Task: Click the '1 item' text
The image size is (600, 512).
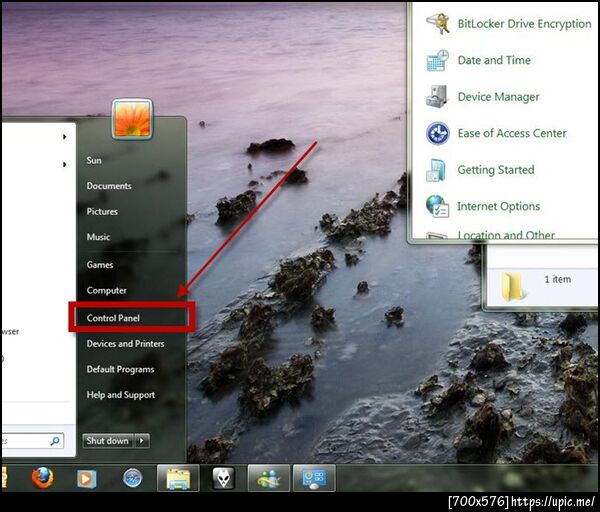Action: point(558,279)
